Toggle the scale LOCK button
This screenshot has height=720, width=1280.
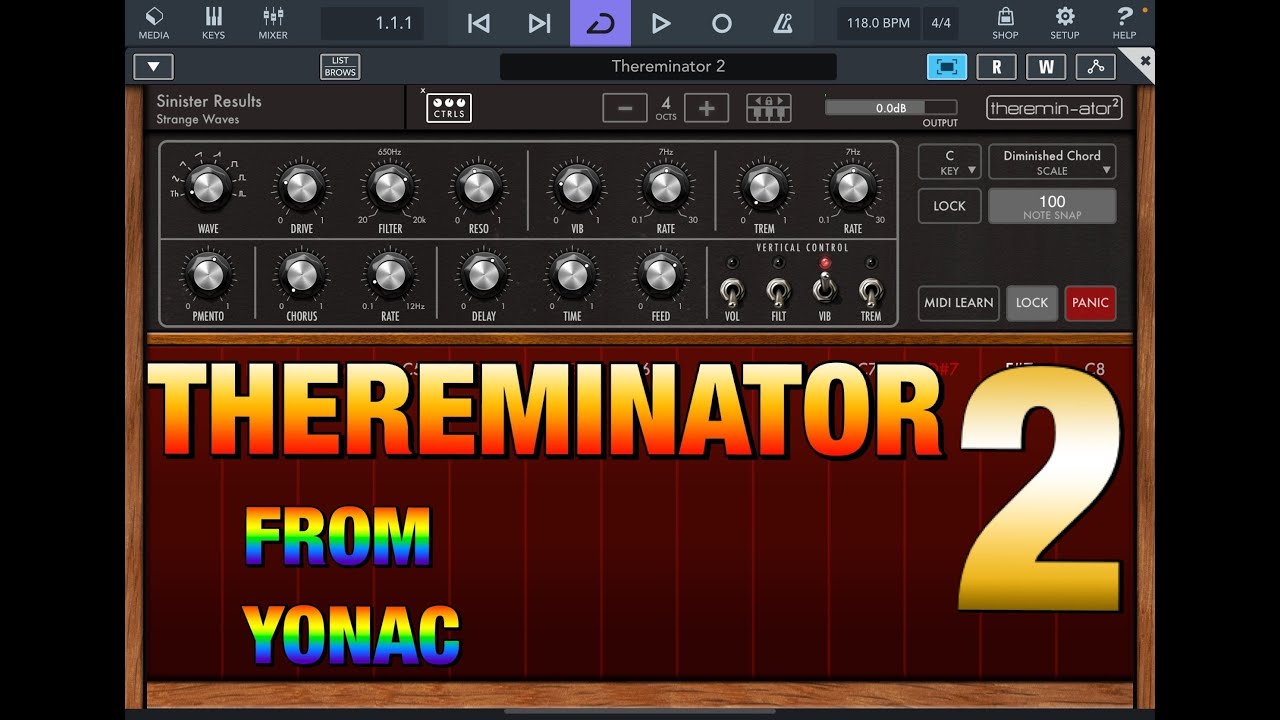pyautogui.click(x=949, y=206)
